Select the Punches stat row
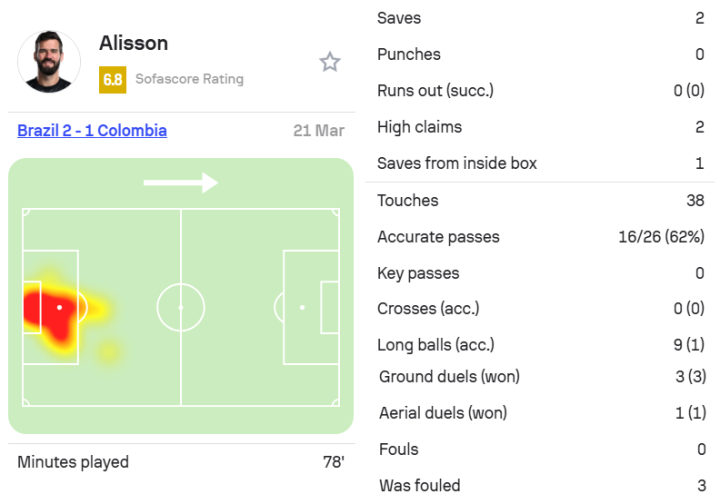The image size is (720, 504). point(540,54)
